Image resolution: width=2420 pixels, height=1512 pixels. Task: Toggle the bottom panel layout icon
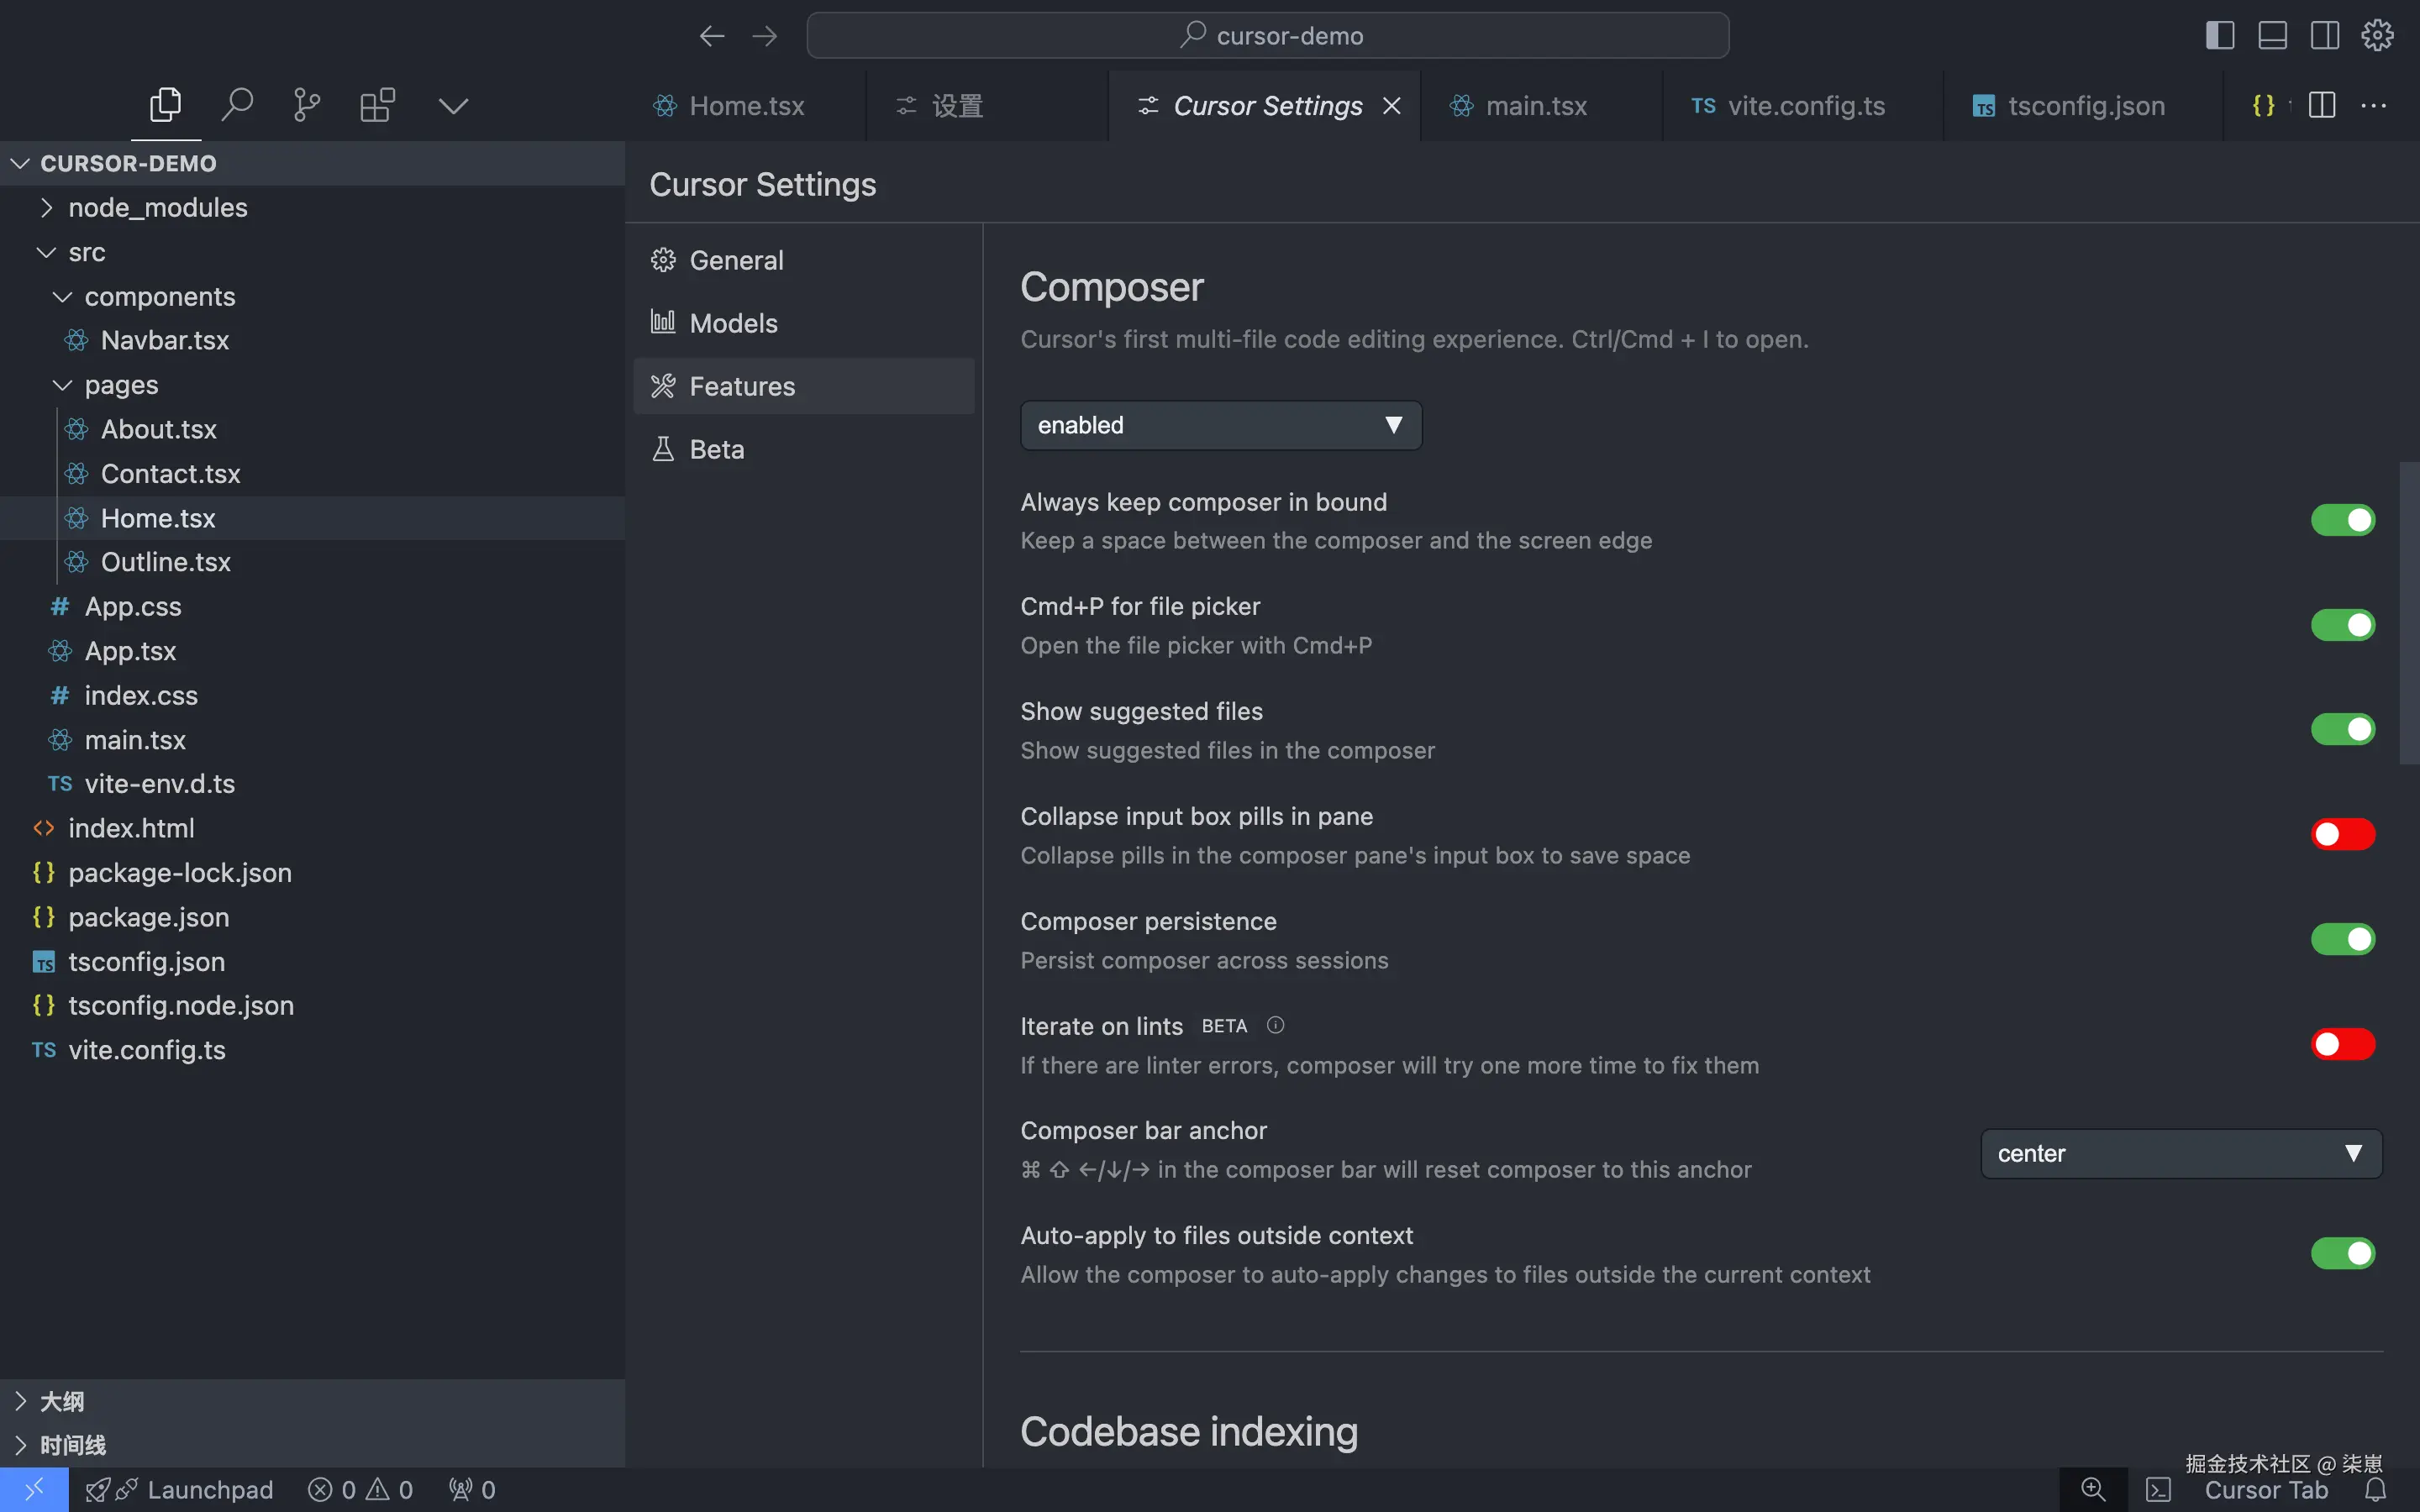coord(2272,36)
